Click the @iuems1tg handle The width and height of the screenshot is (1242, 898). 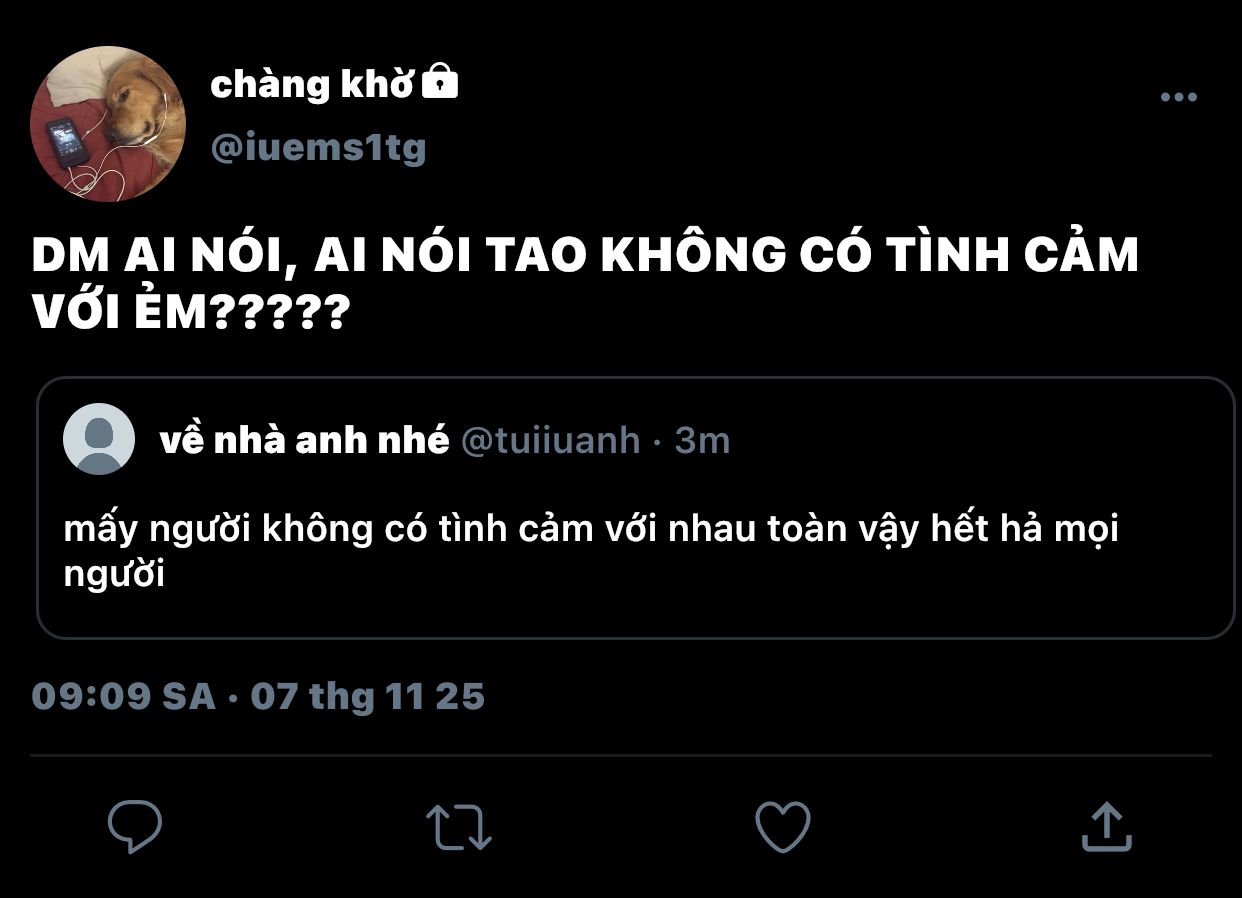point(318,148)
